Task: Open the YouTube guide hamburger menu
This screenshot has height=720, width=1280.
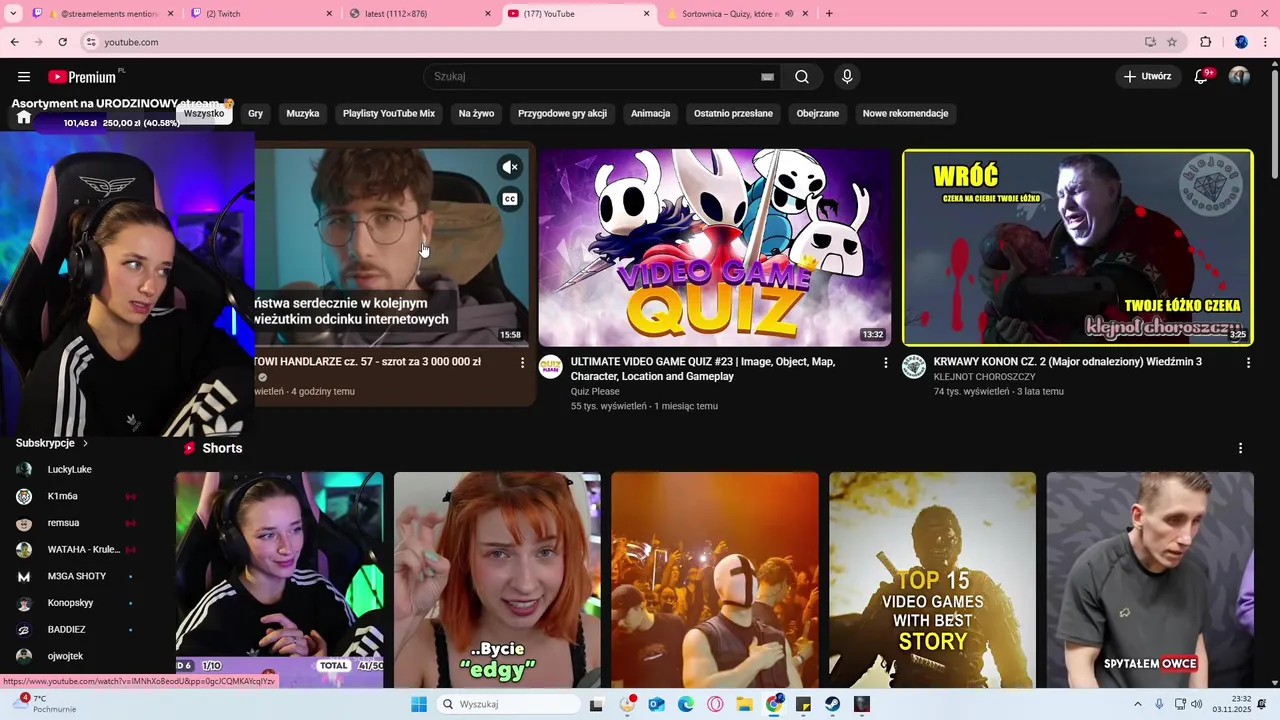Action: pos(24,77)
